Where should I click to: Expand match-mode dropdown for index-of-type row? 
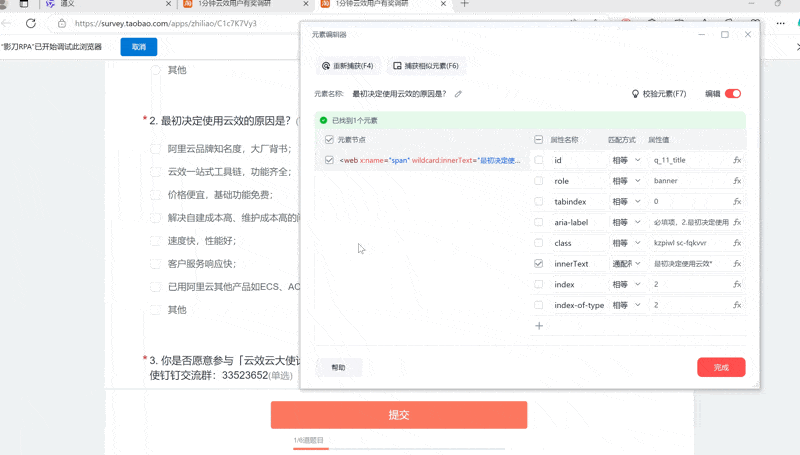click(626, 305)
